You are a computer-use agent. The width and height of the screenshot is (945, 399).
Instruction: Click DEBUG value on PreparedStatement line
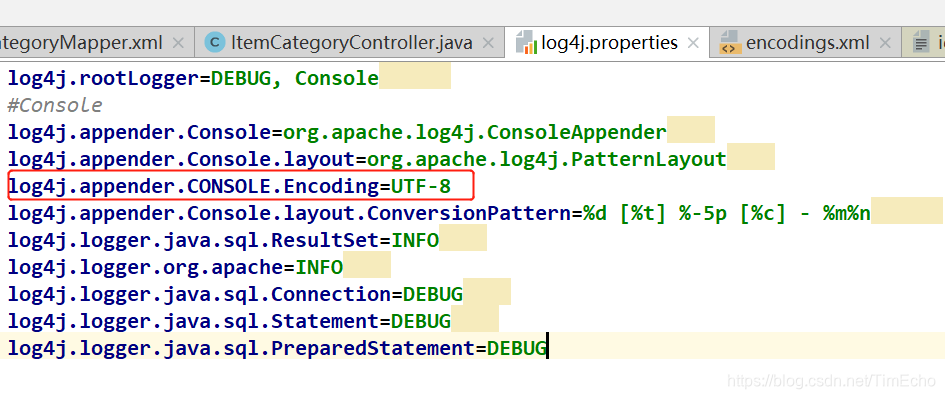516,348
